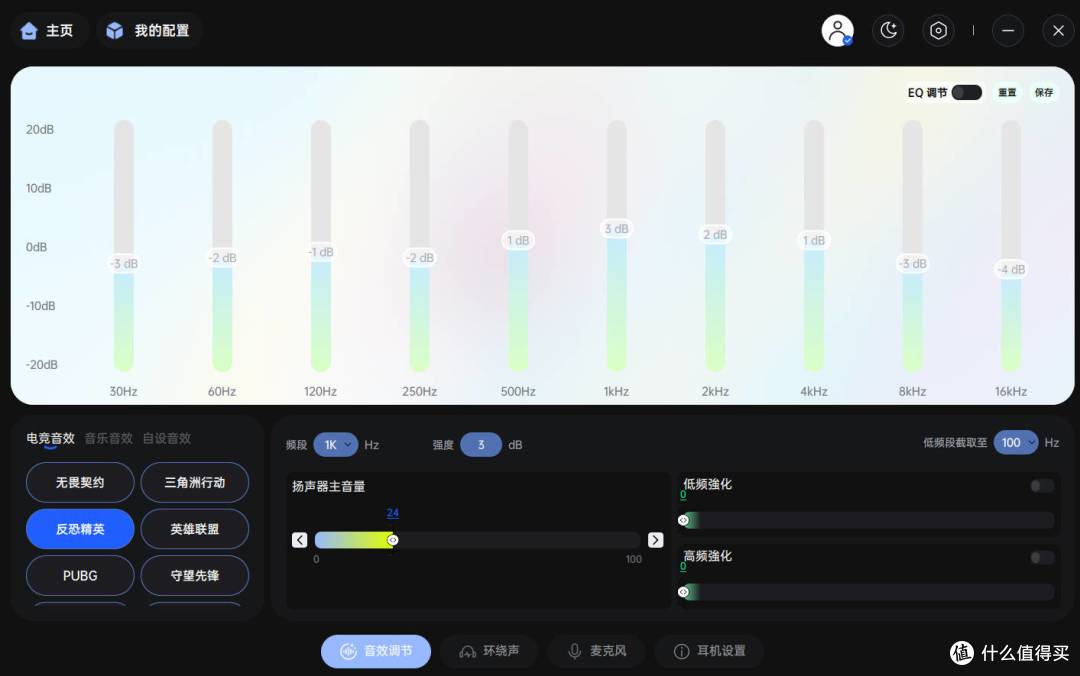Choose the 英雄联盟 preset
Viewport: 1080px width, 676px height.
click(x=195, y=529)
